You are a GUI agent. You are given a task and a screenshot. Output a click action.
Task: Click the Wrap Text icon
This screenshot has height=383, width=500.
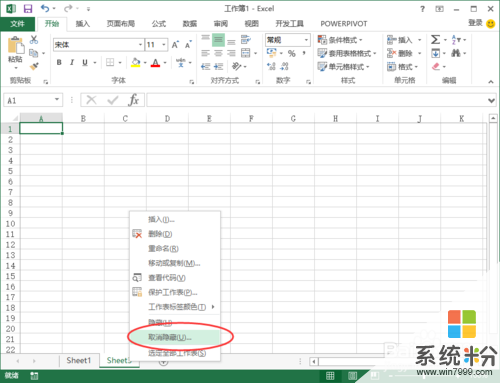click(246, 40)
